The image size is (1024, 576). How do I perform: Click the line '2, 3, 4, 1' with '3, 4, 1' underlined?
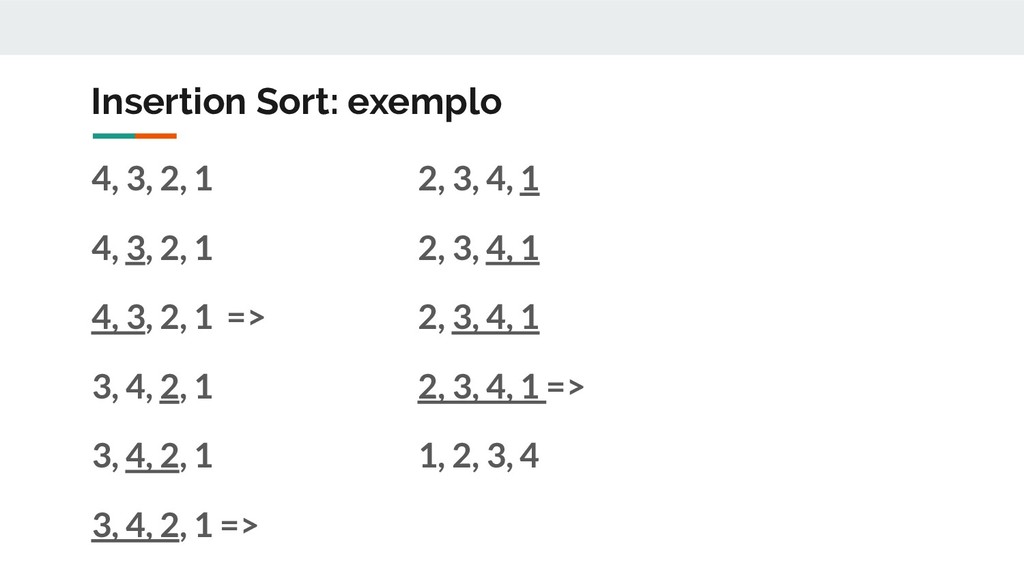[479, 318]
